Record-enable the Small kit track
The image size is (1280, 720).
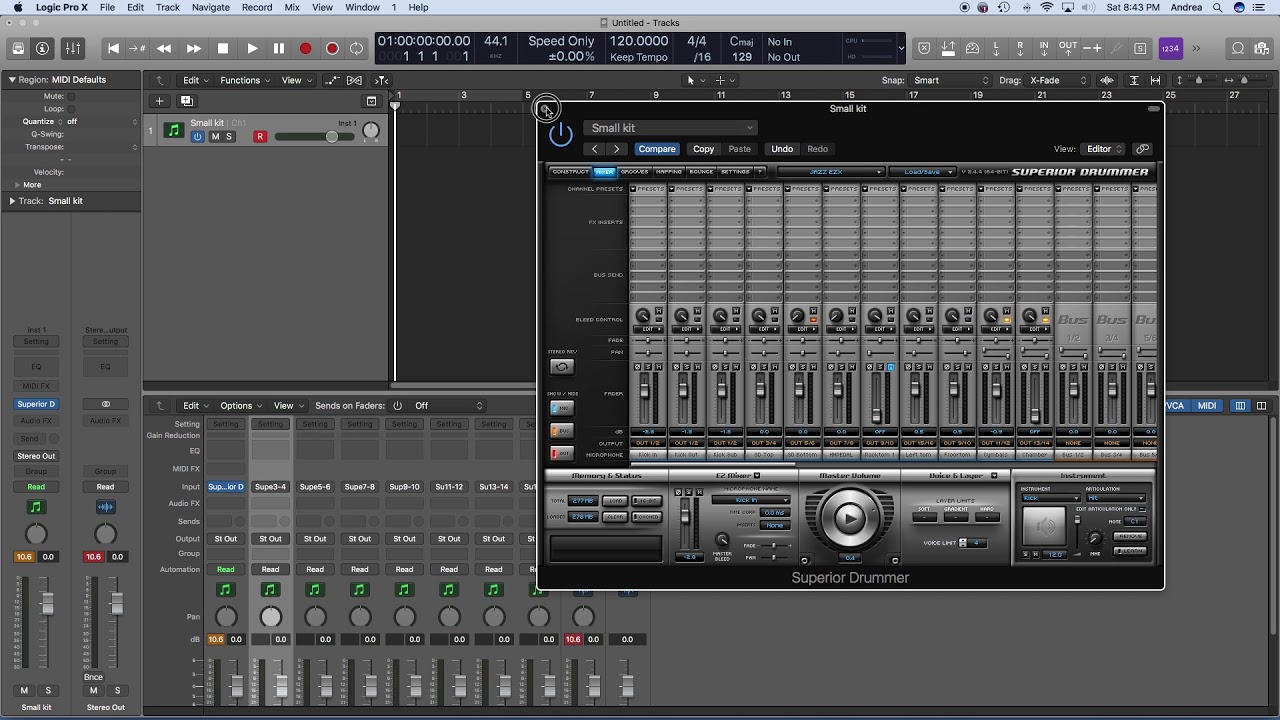[260, 136]
